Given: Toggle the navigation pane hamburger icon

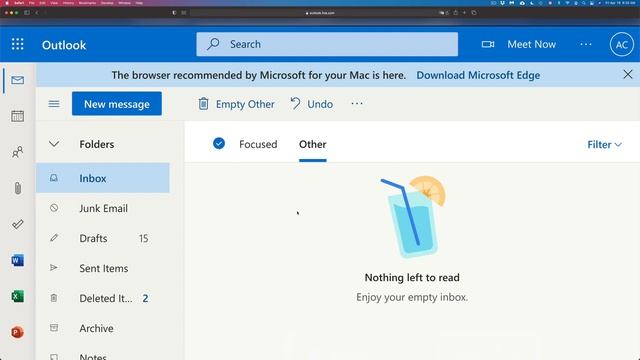Looking at the screenshot, I should (54, 104).
